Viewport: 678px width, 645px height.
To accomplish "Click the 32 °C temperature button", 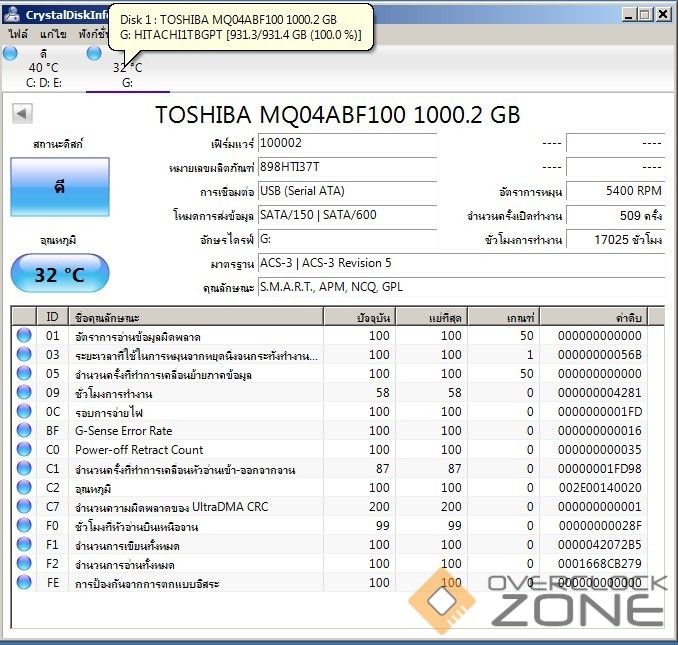I will 60,275.
